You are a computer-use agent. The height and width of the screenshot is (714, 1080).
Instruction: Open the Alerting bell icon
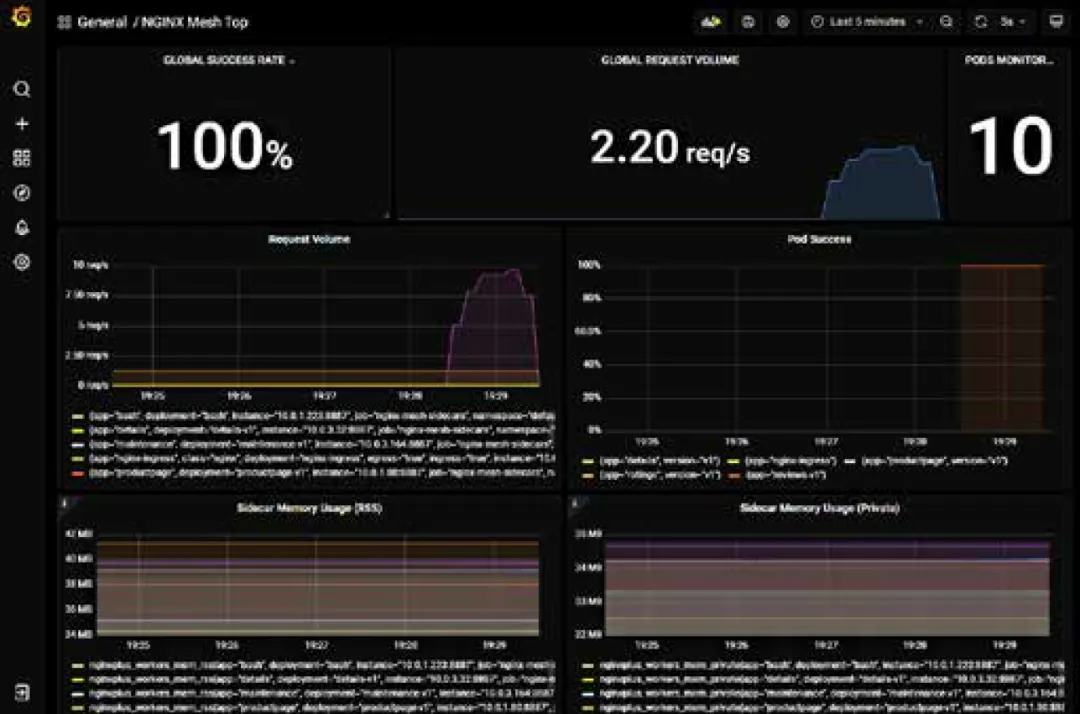point(22,228)
